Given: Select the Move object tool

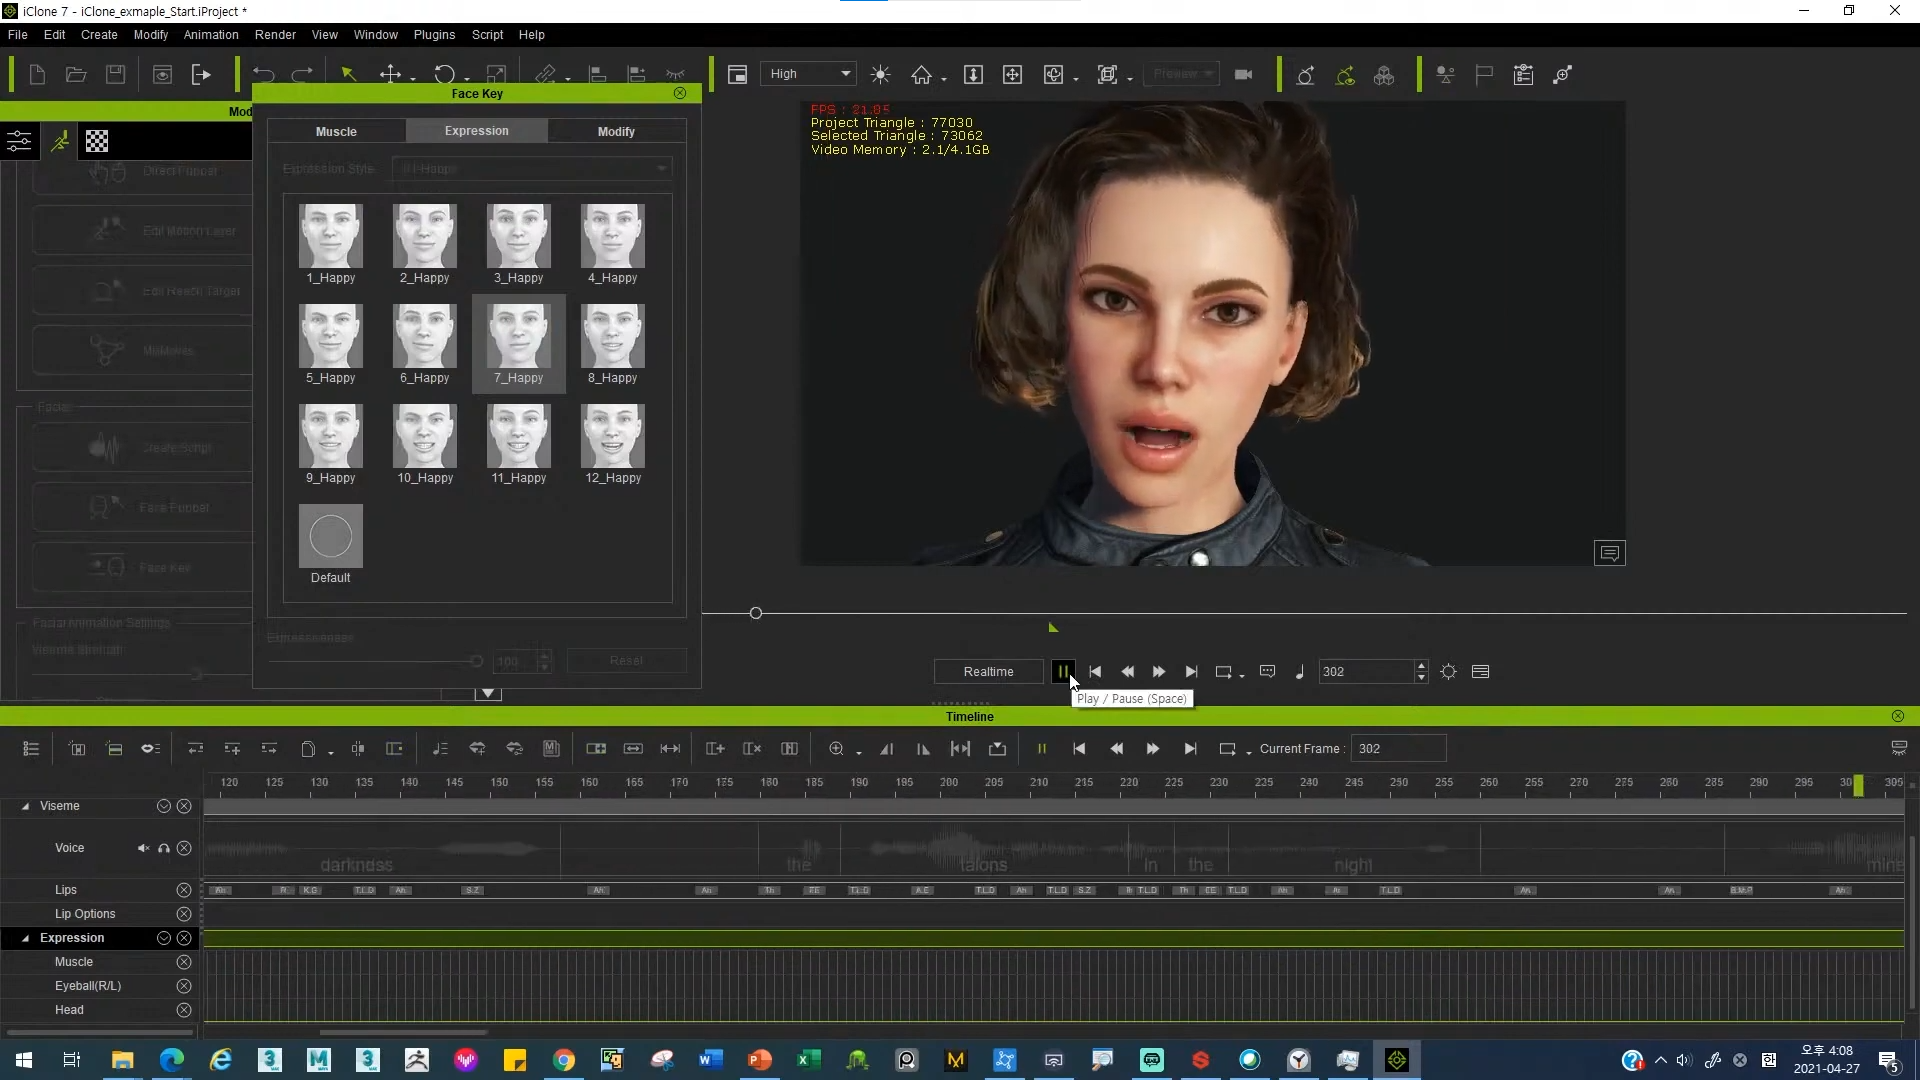Looking at the screenshot, I should 390,75.
